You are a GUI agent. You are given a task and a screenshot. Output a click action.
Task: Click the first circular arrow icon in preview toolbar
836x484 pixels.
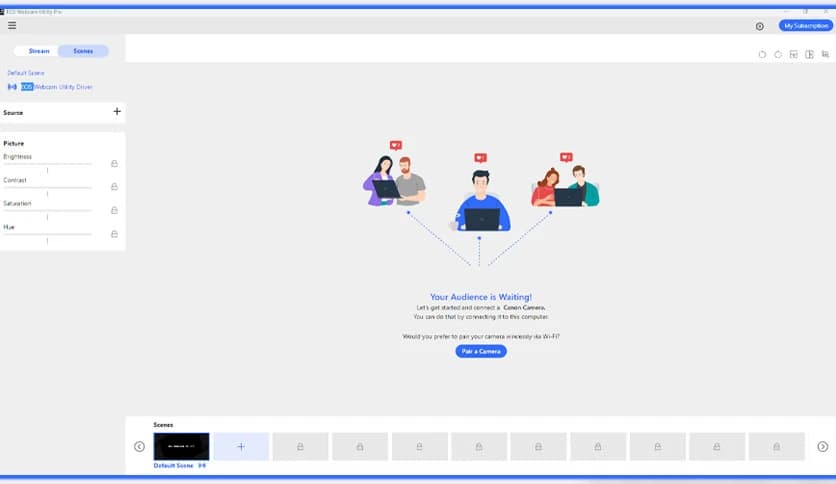(762, 54)
